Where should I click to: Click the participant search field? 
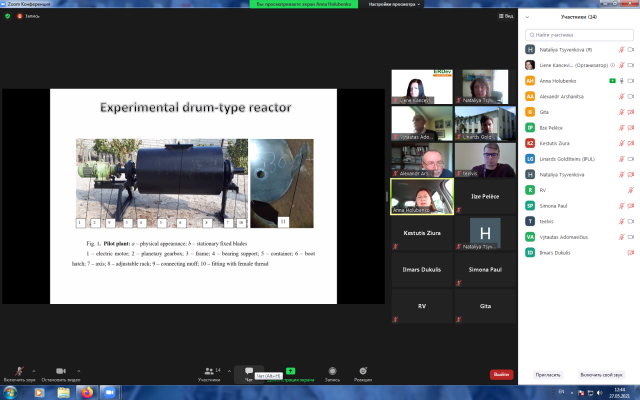tap(579, 34)
